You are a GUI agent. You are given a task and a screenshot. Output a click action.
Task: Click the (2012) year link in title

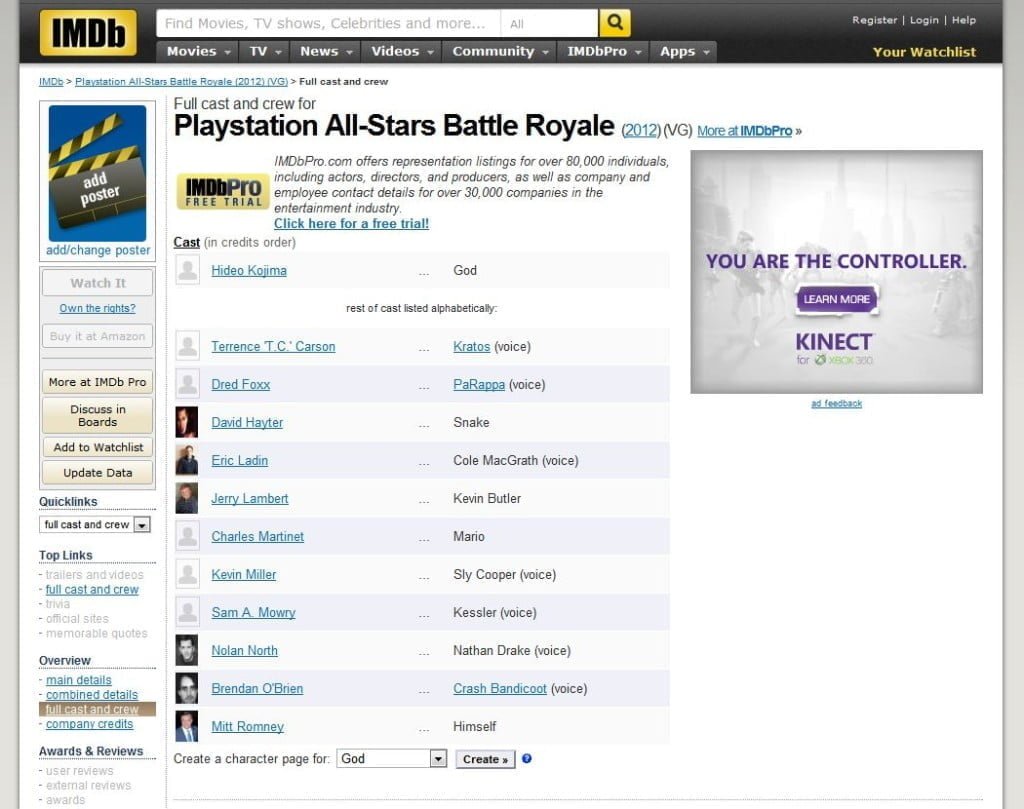click(x=641, y=131)
